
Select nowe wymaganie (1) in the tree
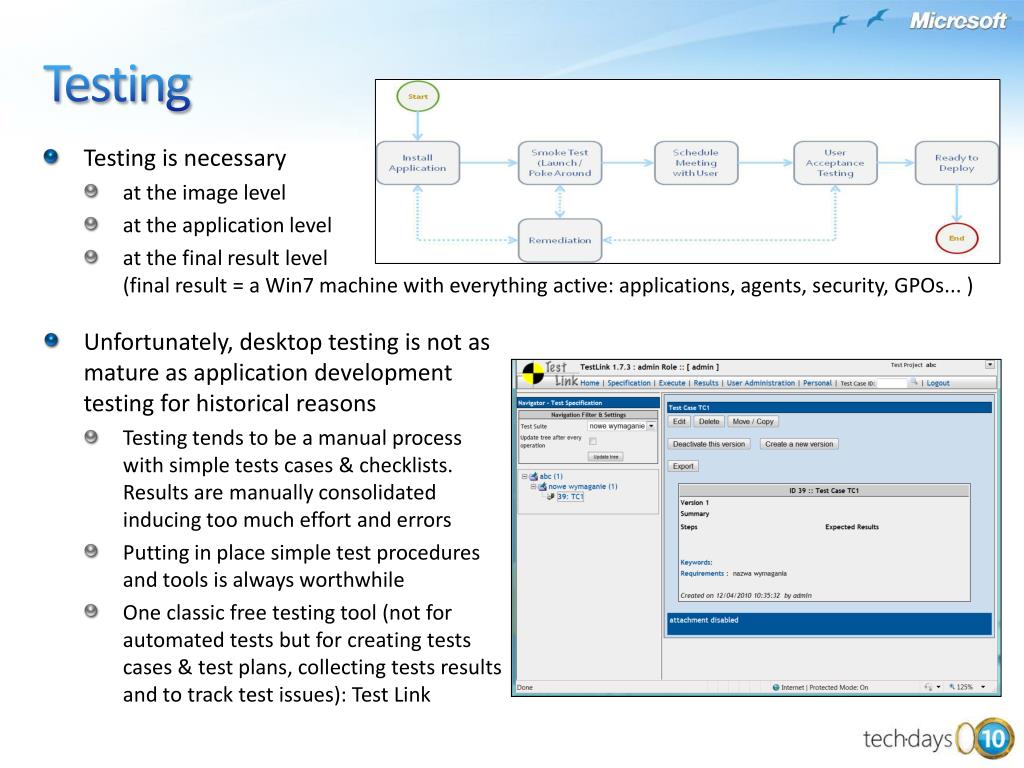583,487
